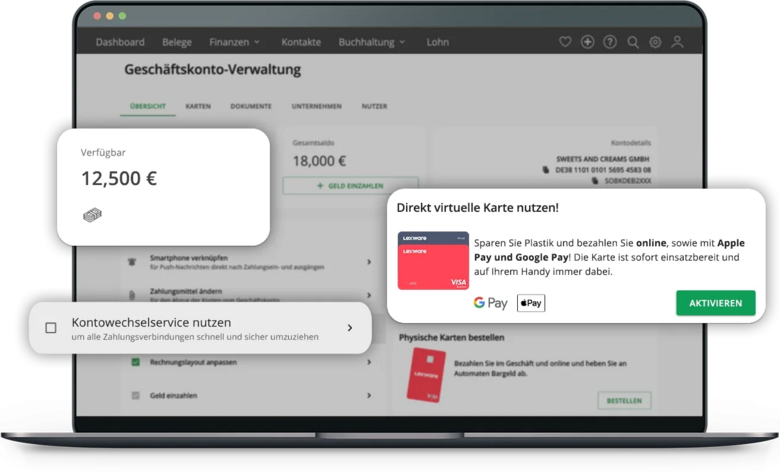This screenshot has width=780, height=476.
Task: Expand the Buchhaltung dropdown menu
Action: point(372,42)
